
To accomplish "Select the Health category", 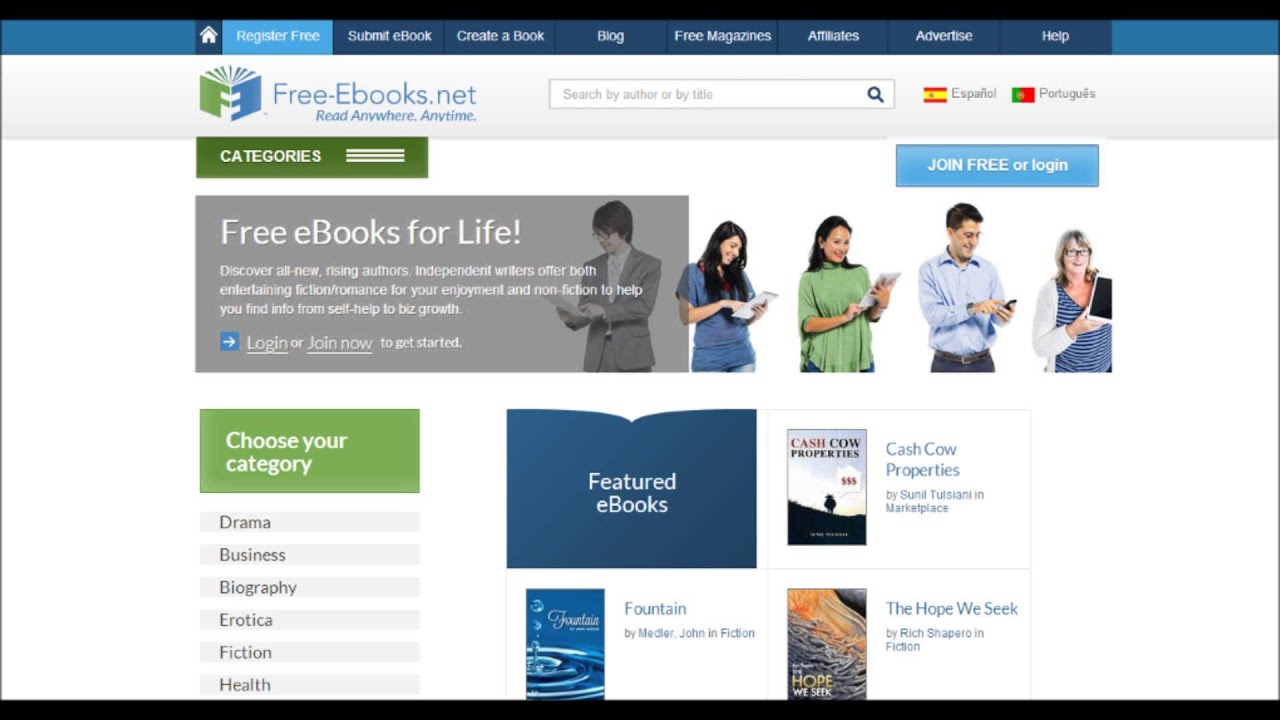I will [x=310, y=685].
